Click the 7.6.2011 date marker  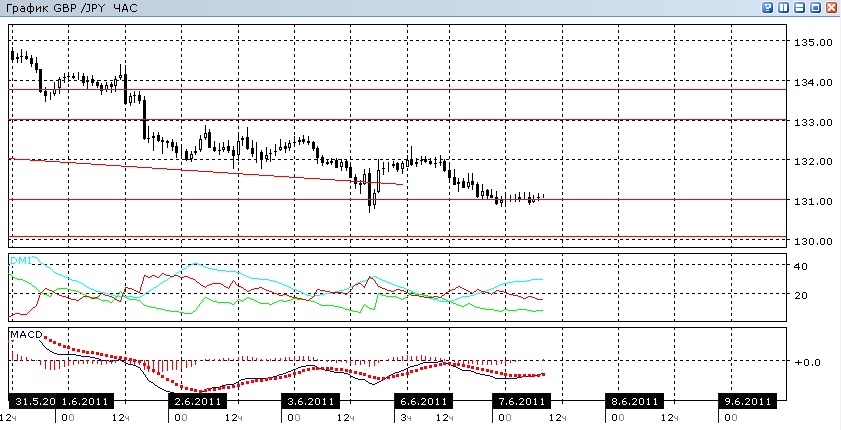click(521, 401)
